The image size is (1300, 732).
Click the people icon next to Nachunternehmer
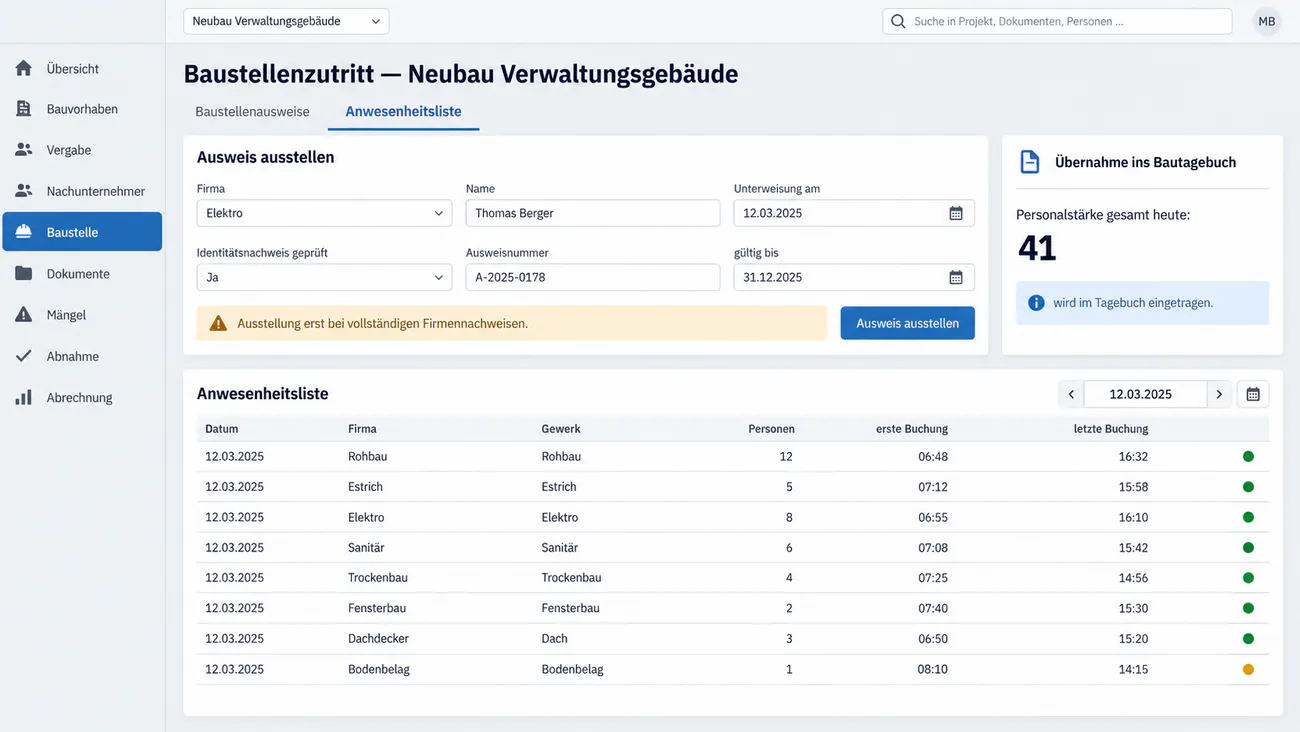coord(24,191)
